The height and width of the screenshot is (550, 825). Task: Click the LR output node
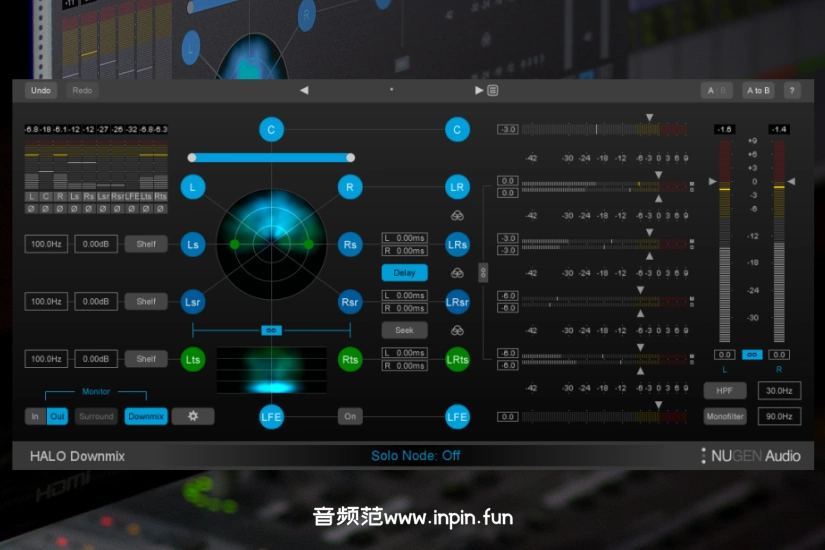pos(457,187)
